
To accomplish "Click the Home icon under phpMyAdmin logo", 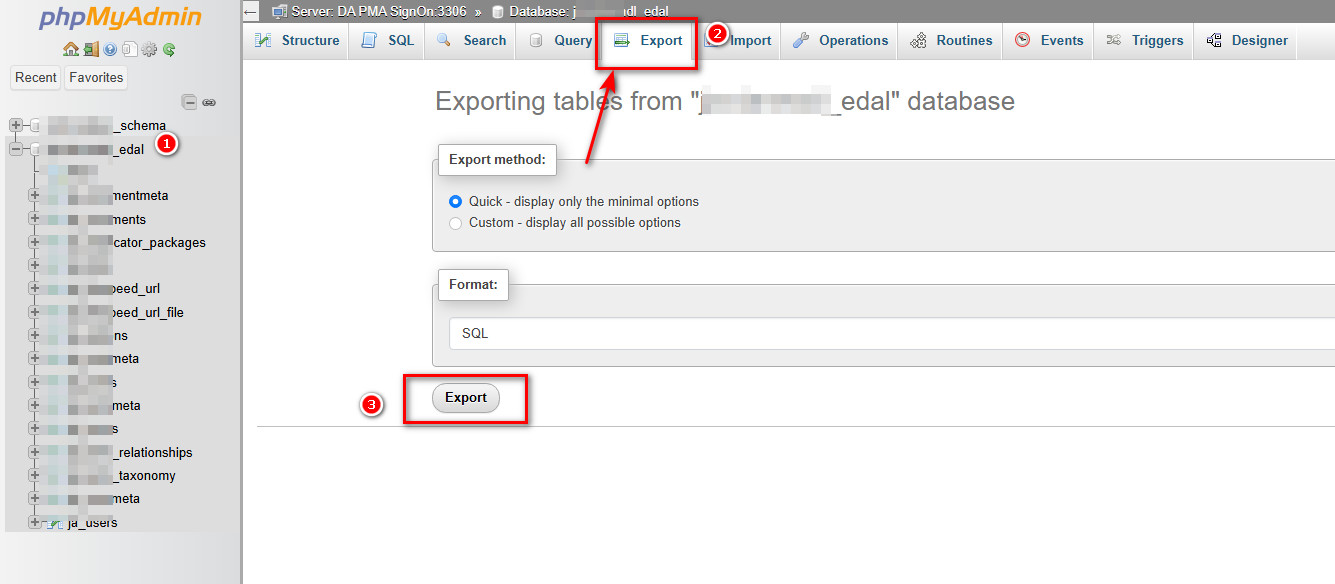I will [70, 49].
